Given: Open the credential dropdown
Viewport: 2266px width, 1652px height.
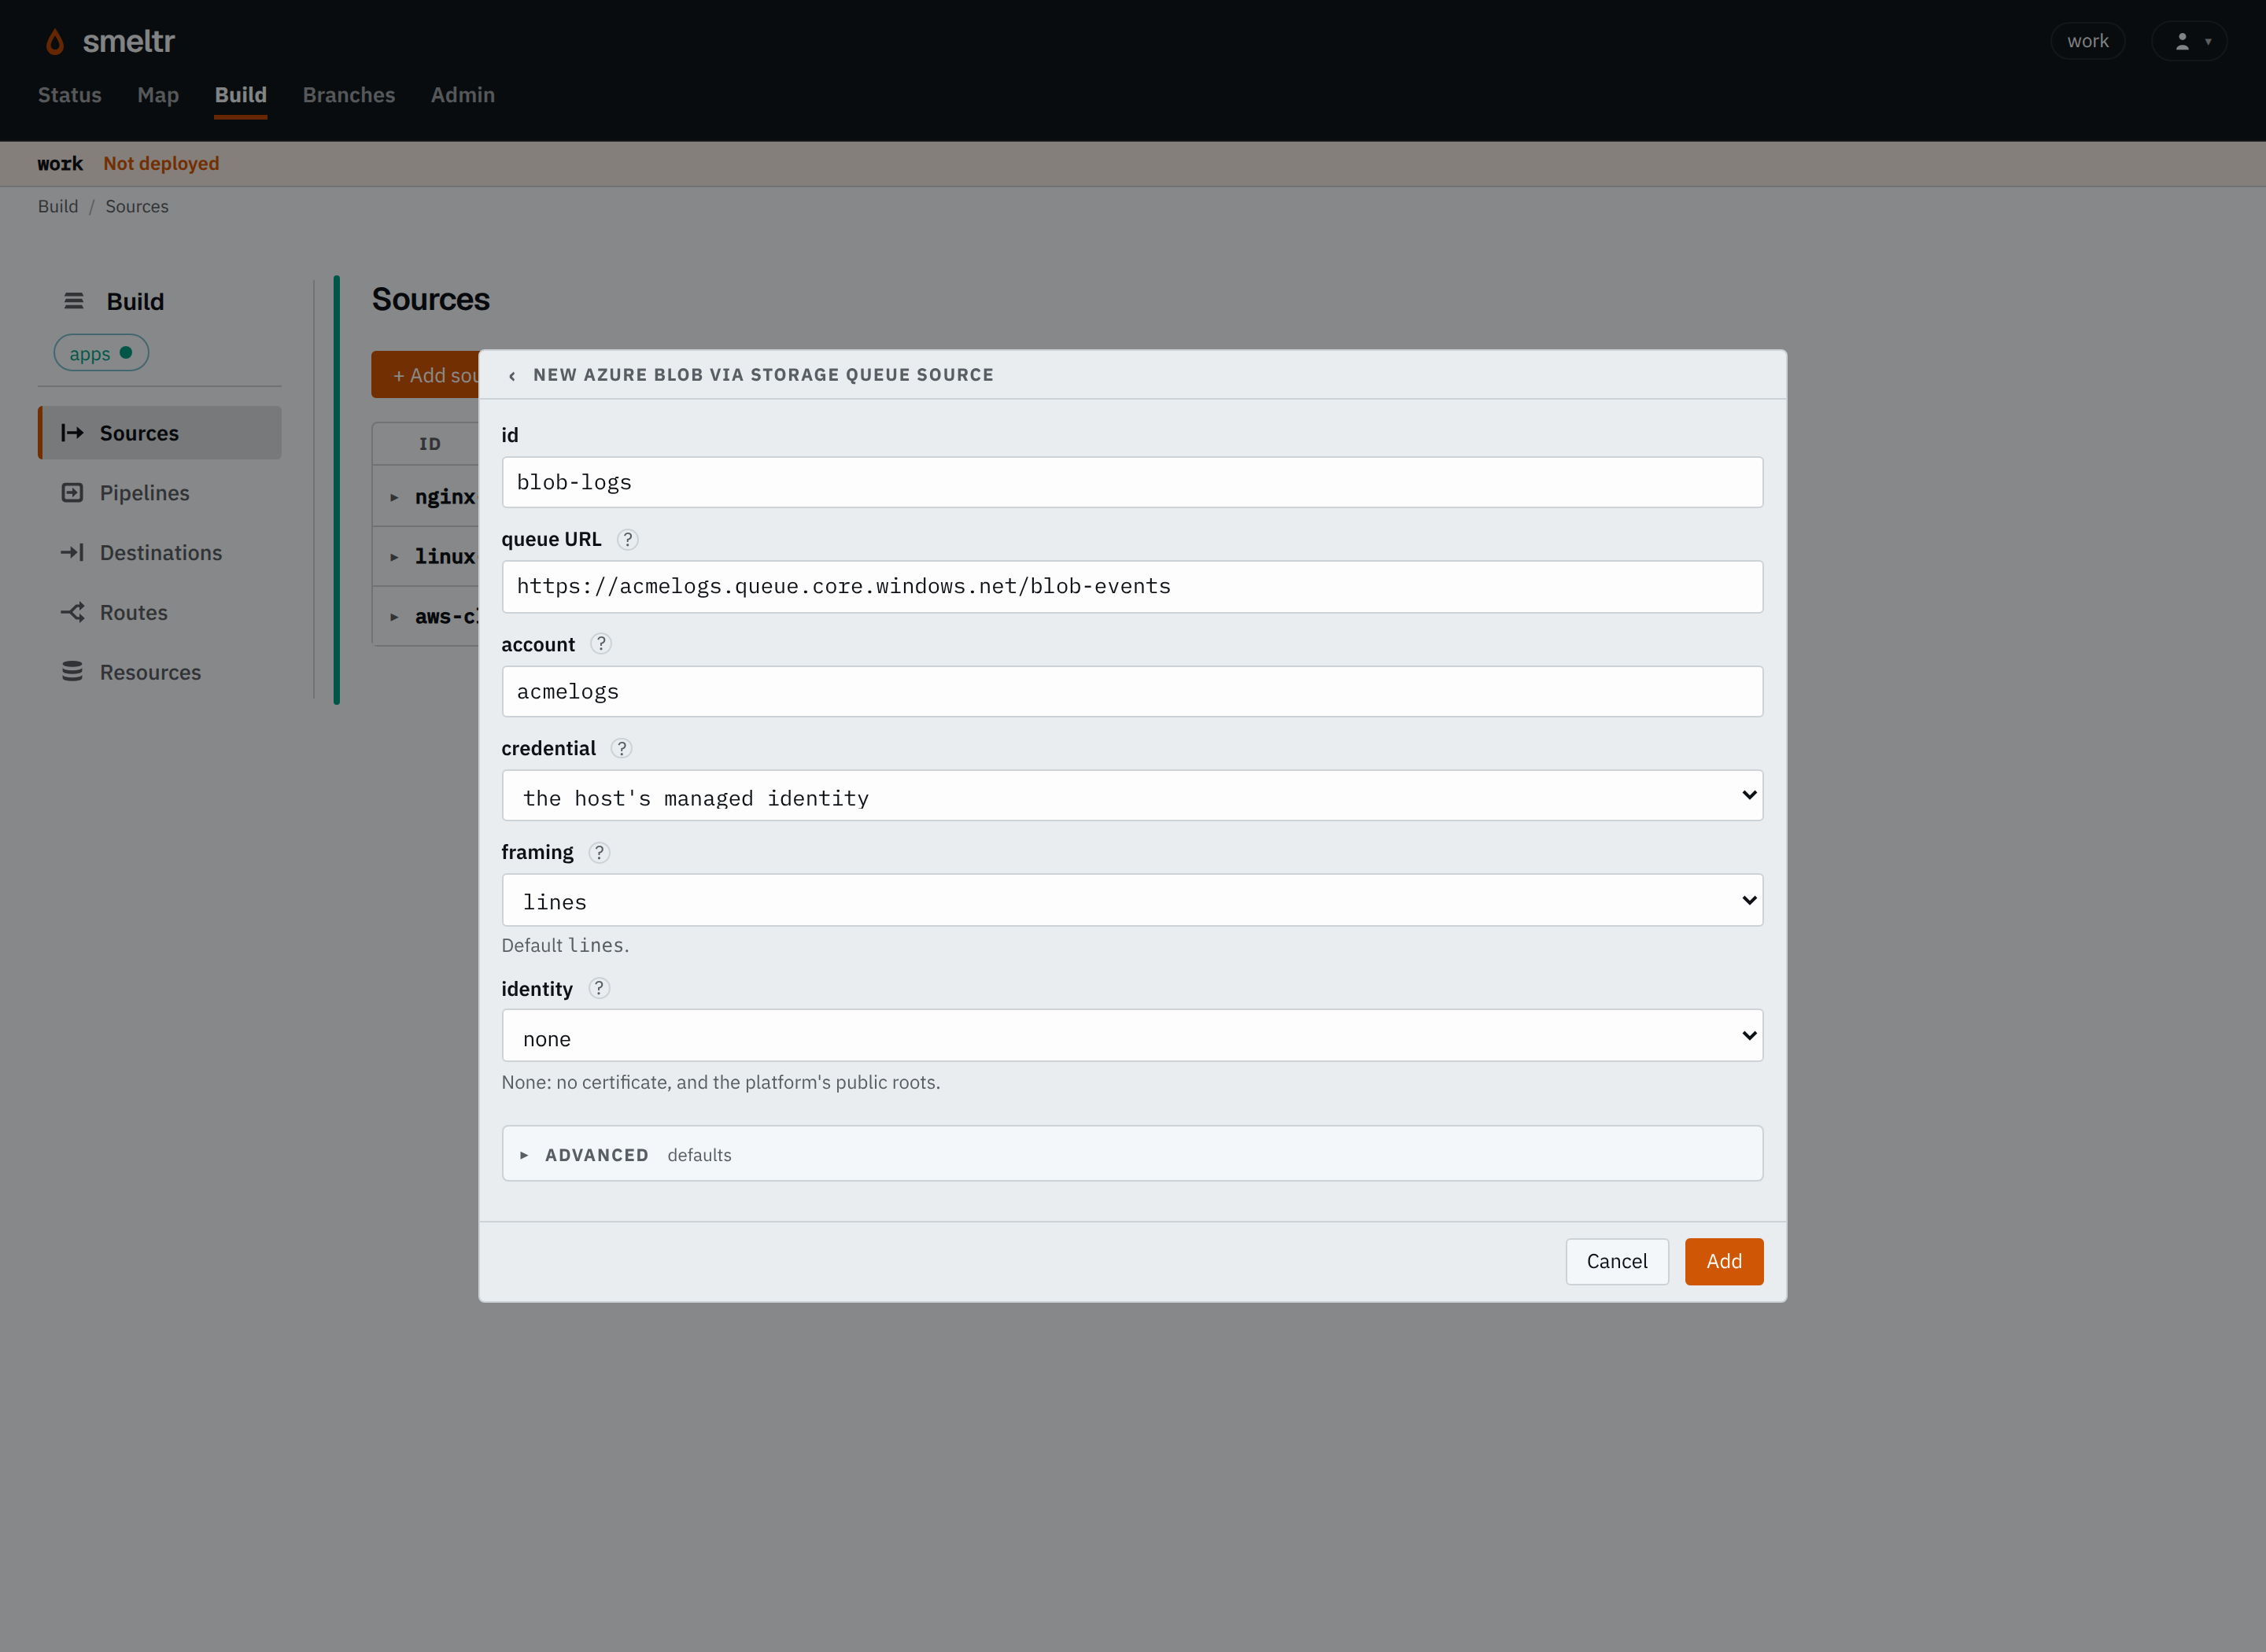Looking at the screenshot, I should 1132,796.
